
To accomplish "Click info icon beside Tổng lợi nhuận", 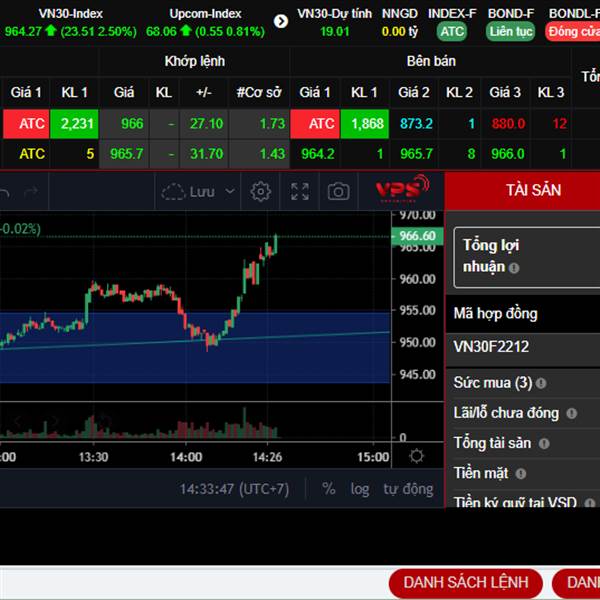I will click(x=514, y=268).
